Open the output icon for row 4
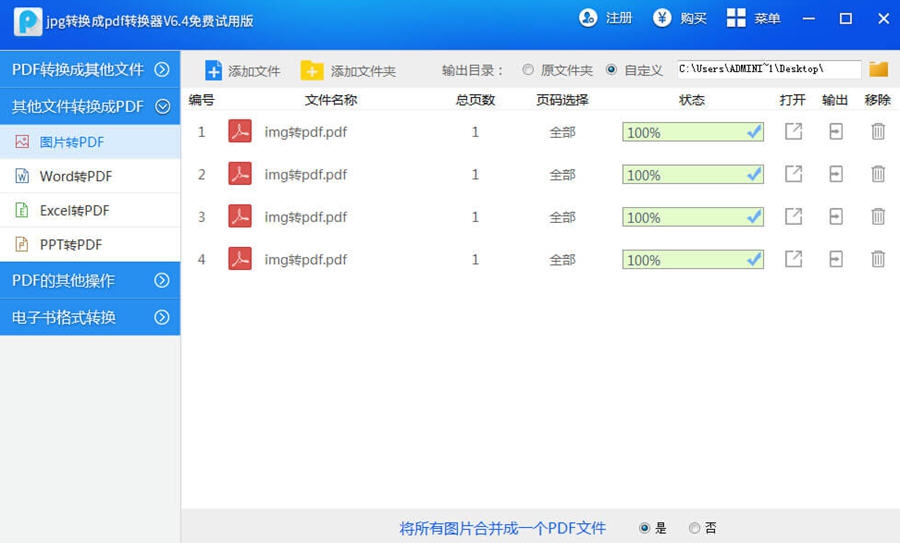Viewport: 900px width, 543px height. point(836,259)
